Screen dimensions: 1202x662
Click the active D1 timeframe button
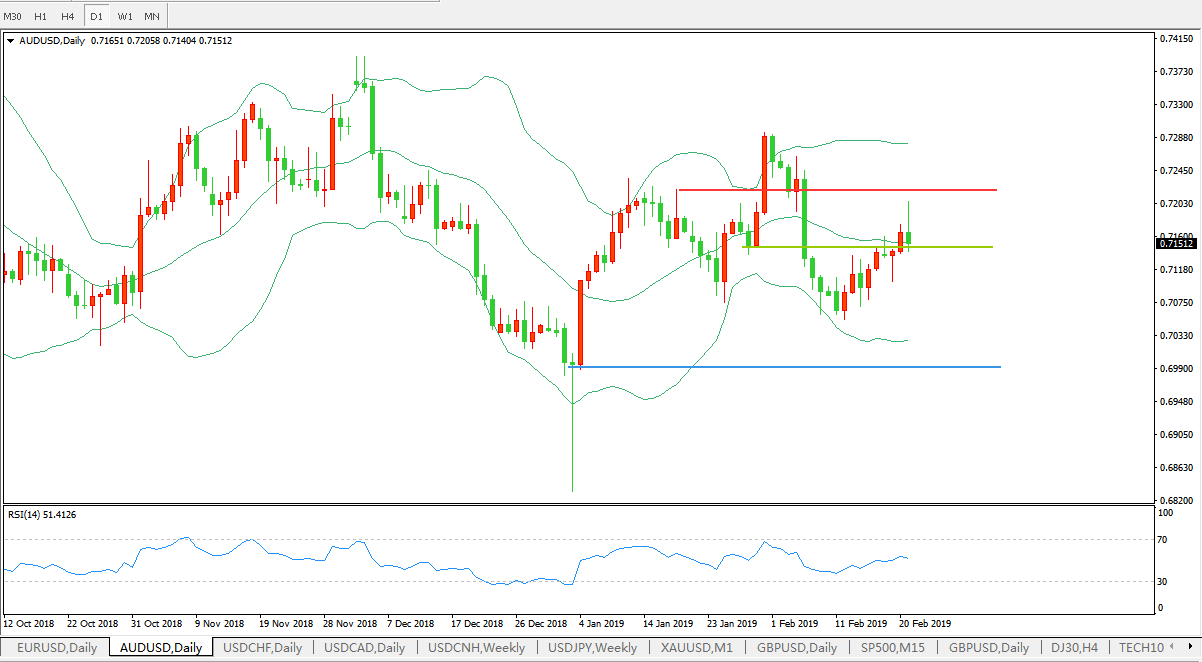(x=96, y=16)
